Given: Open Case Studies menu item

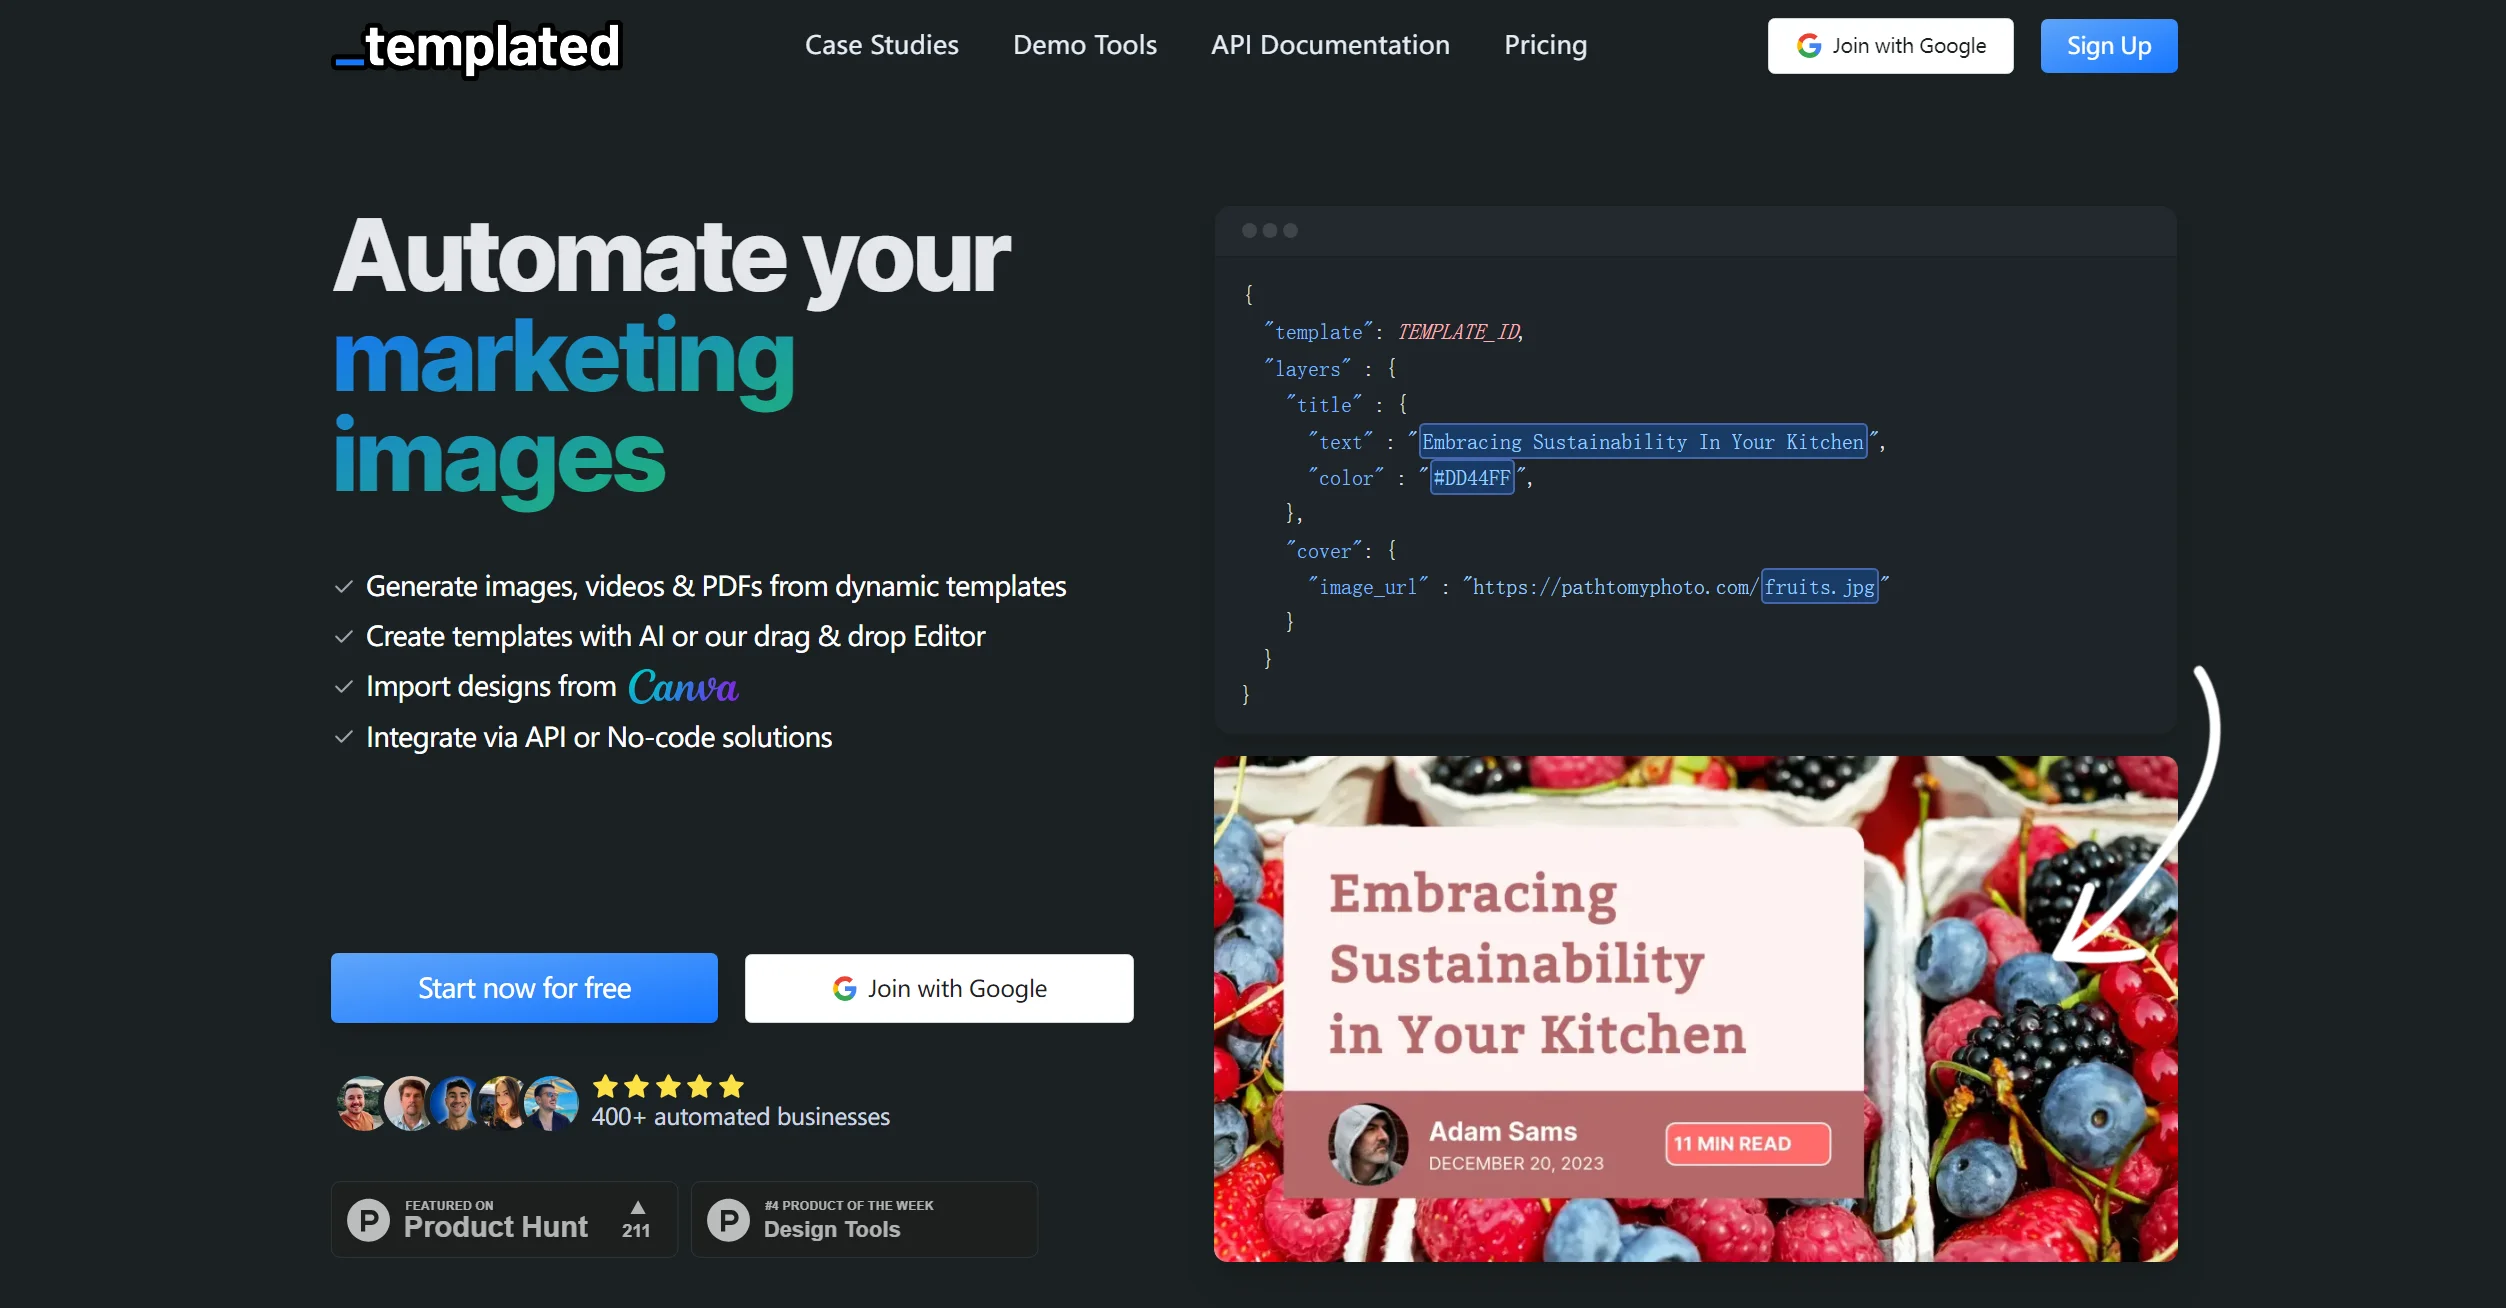Looking at the screenshot, I should point(881,45).
